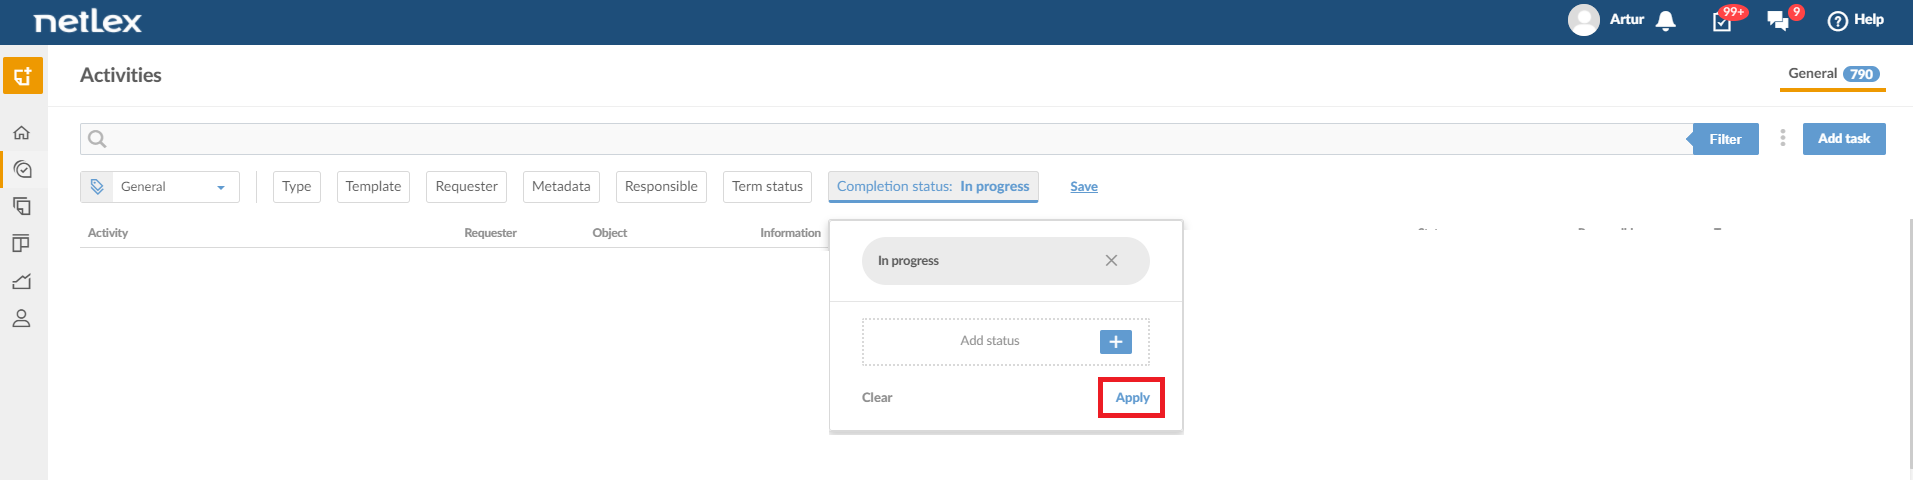
Task: Click the Information column header
Action: point(790,233)
